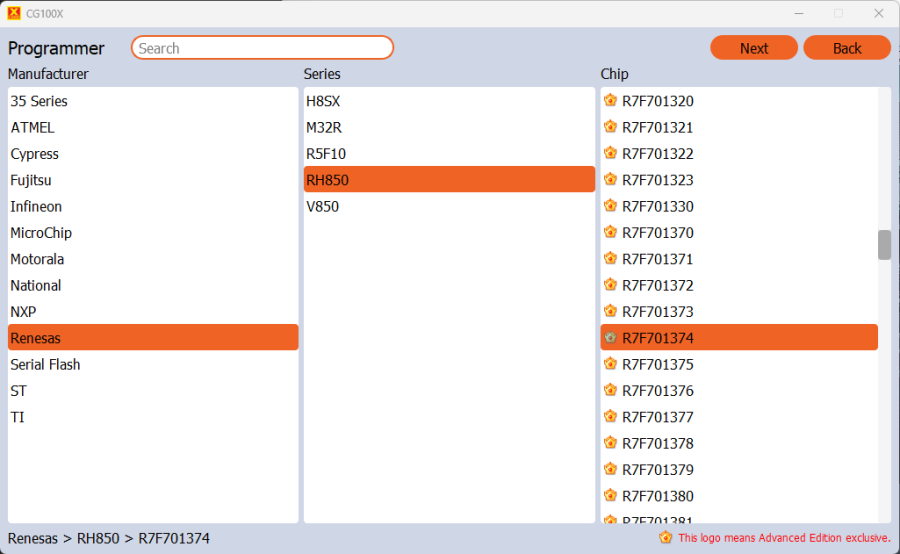Image resolution: width=900 pixels, height=554 pixels.
Task: Select chip R7F701380 in the list
Action: (x=657, y=496)
